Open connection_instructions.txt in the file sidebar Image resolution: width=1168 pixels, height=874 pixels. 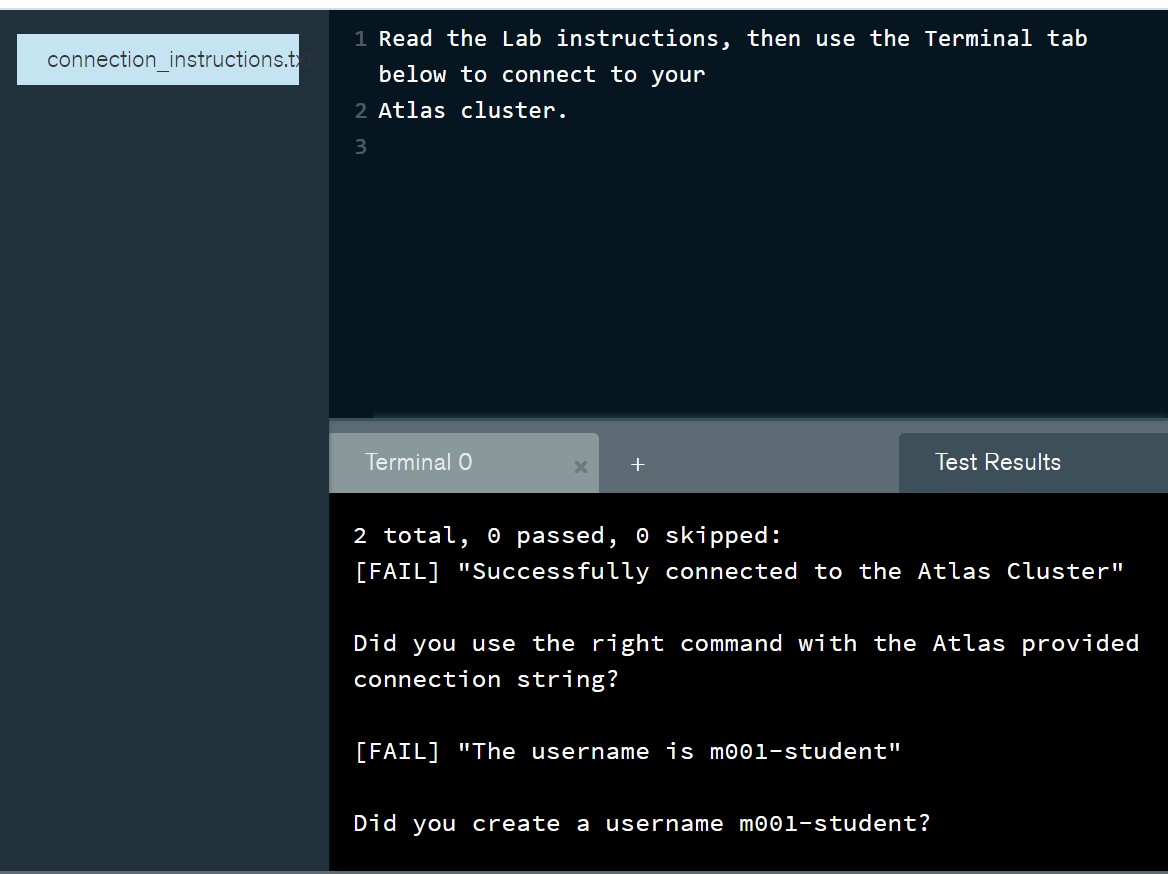158,60
